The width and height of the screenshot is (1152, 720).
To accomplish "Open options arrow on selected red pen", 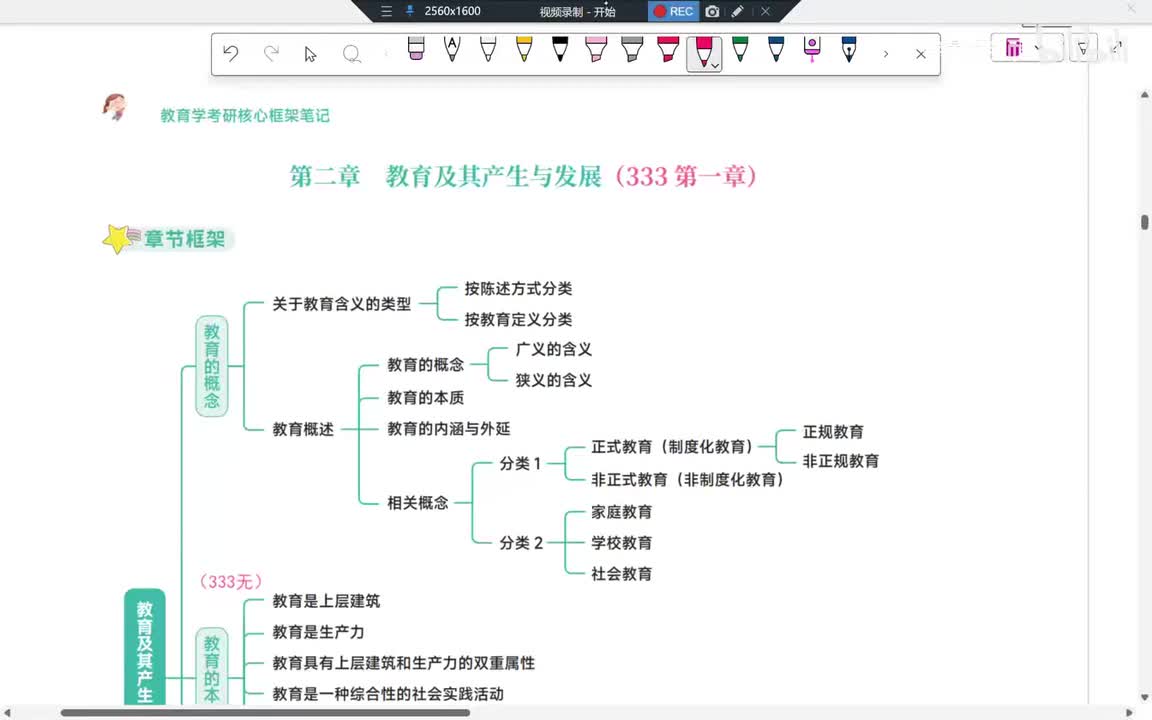I will [x=715, y=66].
